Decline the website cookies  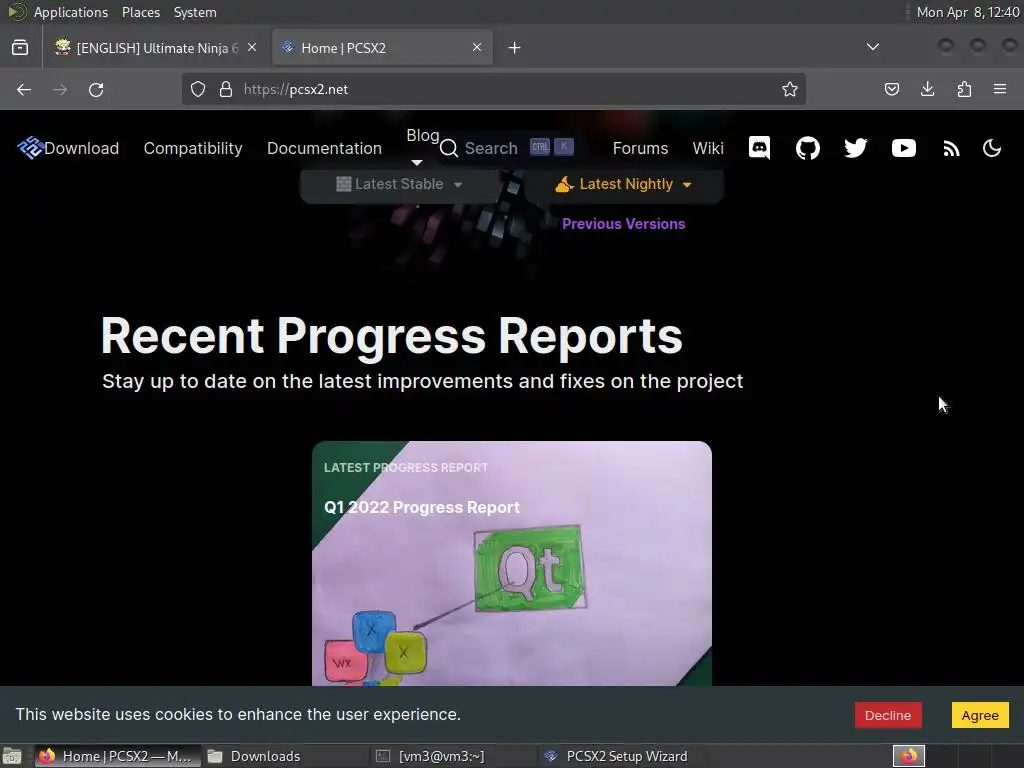coord(888,715)
